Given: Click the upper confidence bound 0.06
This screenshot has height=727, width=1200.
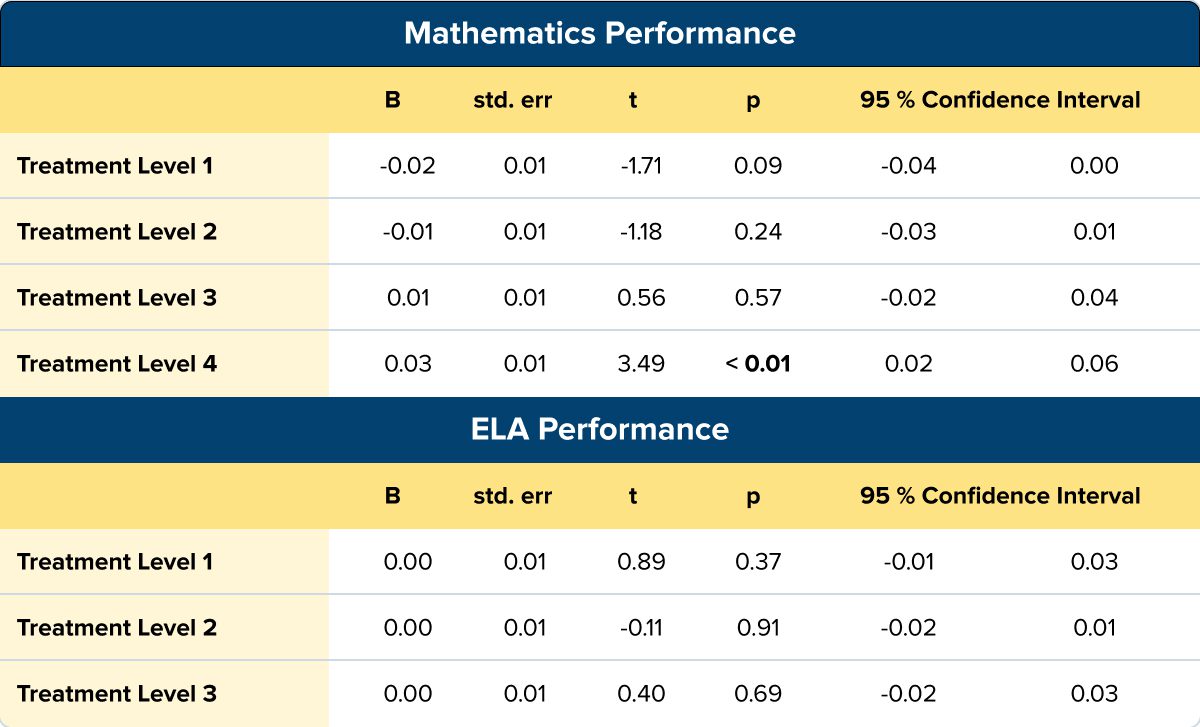Looking at the screenshot, I should (1094, 364).
